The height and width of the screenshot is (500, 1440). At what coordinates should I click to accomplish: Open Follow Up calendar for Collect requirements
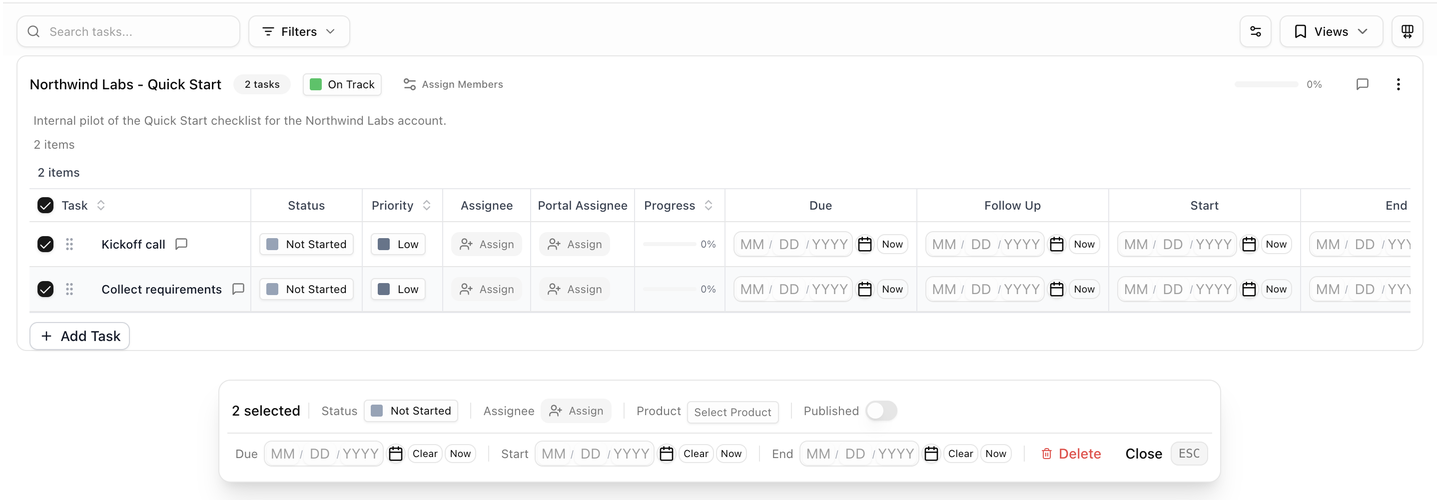tap(1057, 289)
